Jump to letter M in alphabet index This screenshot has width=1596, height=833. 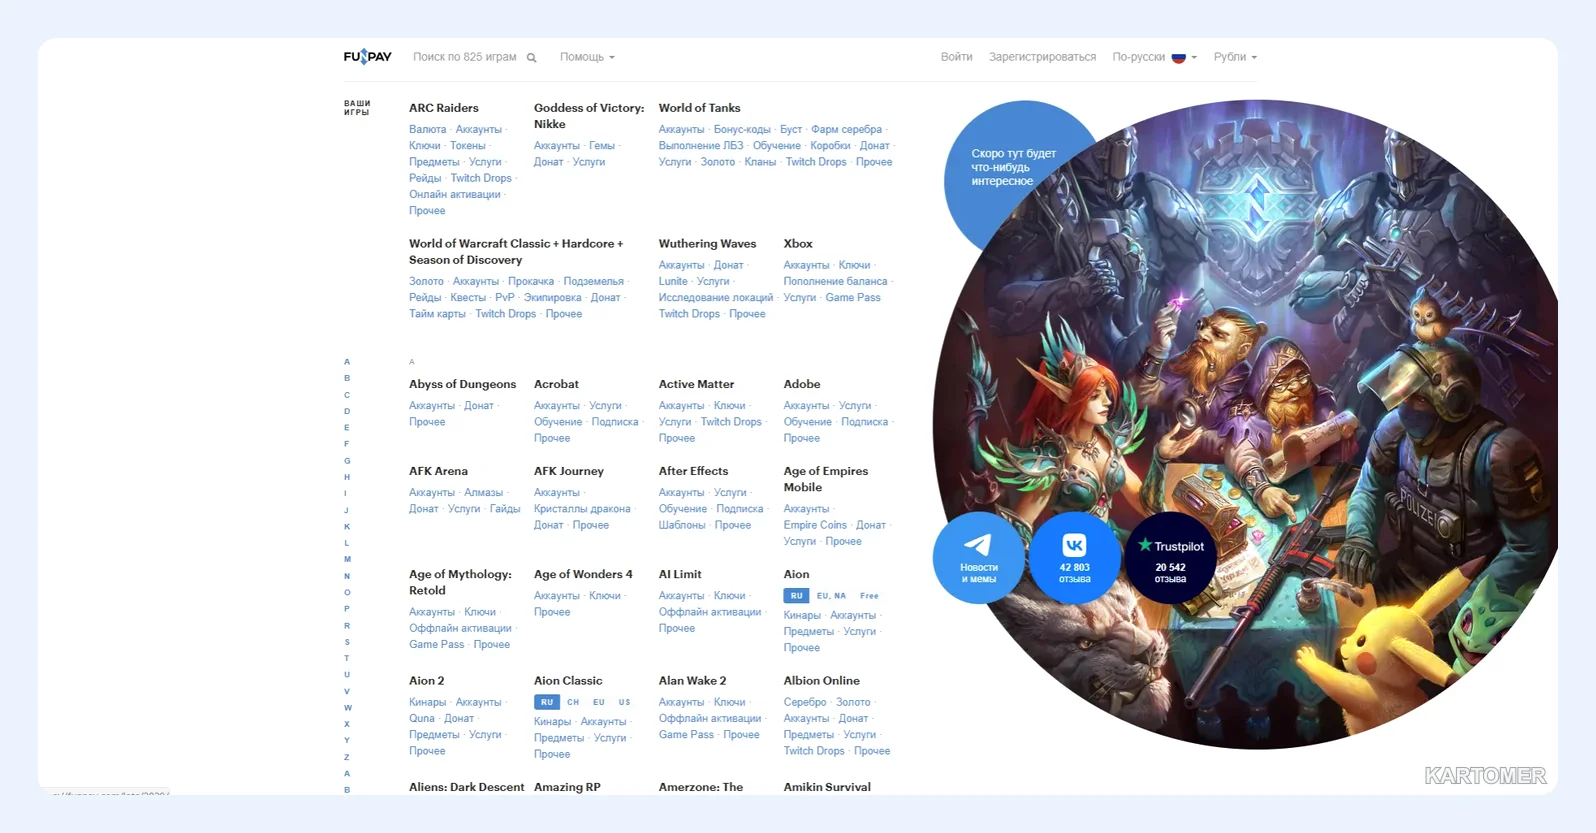click(347, 559)
